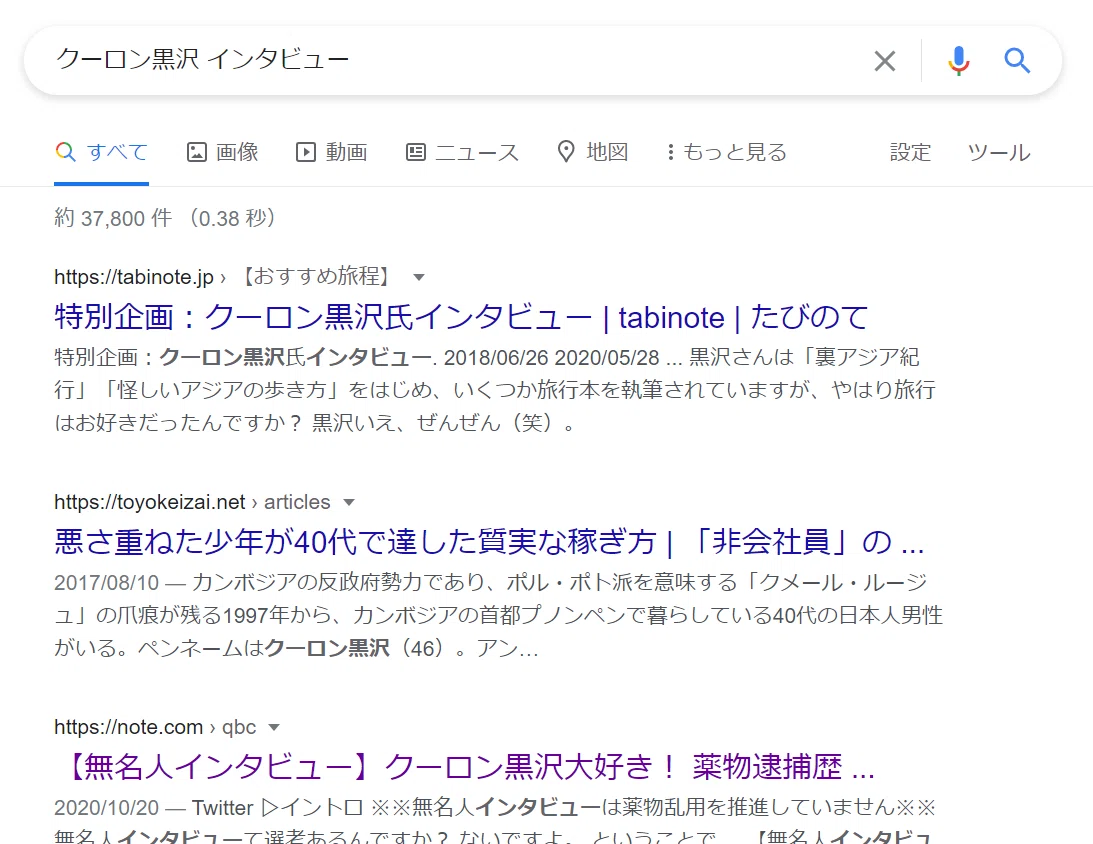Open the 【無名人インタビュー】クーロン黒沢大好き result link

pyautogui.click(x=464, y=767)
